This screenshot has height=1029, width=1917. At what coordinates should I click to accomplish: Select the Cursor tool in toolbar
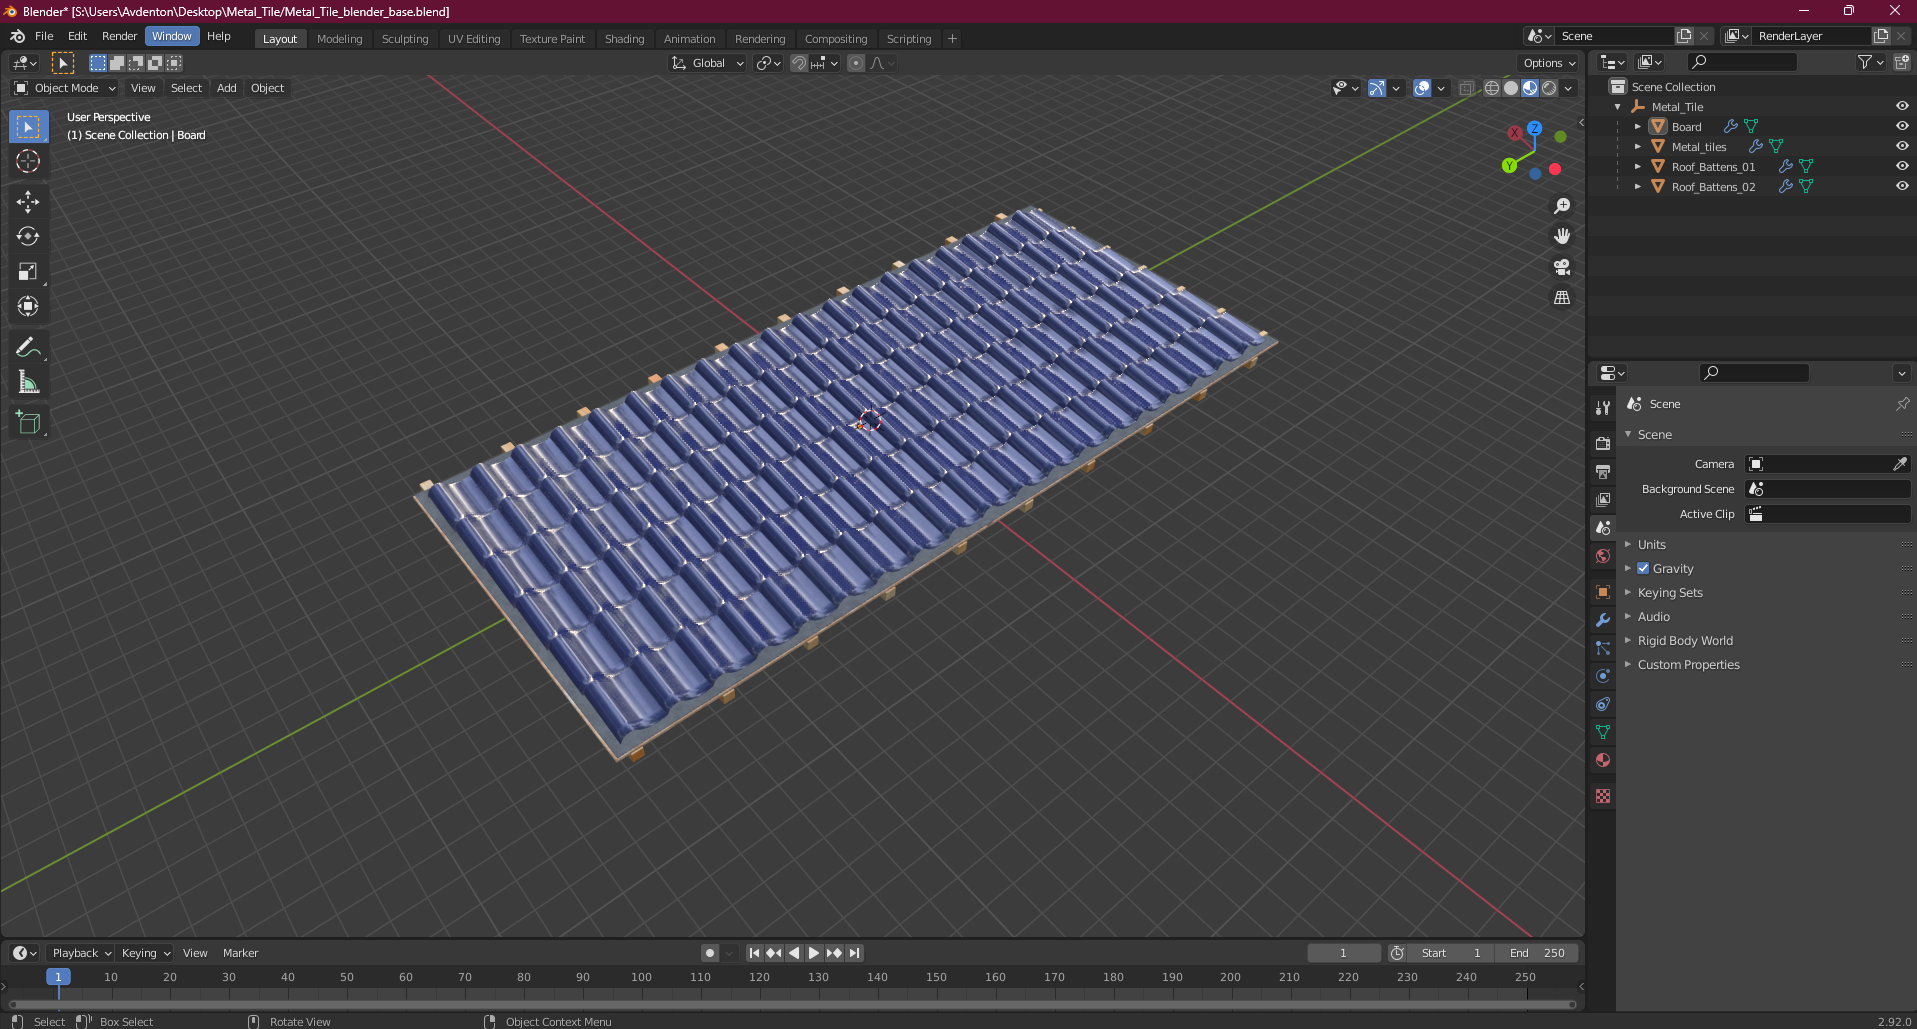(28, 161)
